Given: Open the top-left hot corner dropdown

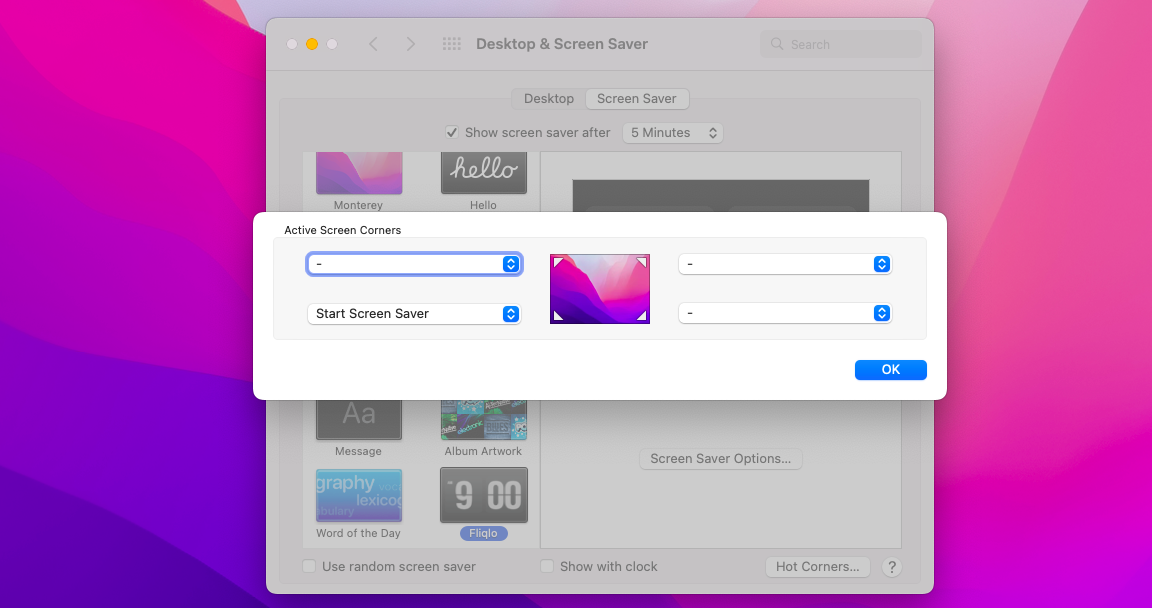Looking at the screenshot, I should 414,264.
